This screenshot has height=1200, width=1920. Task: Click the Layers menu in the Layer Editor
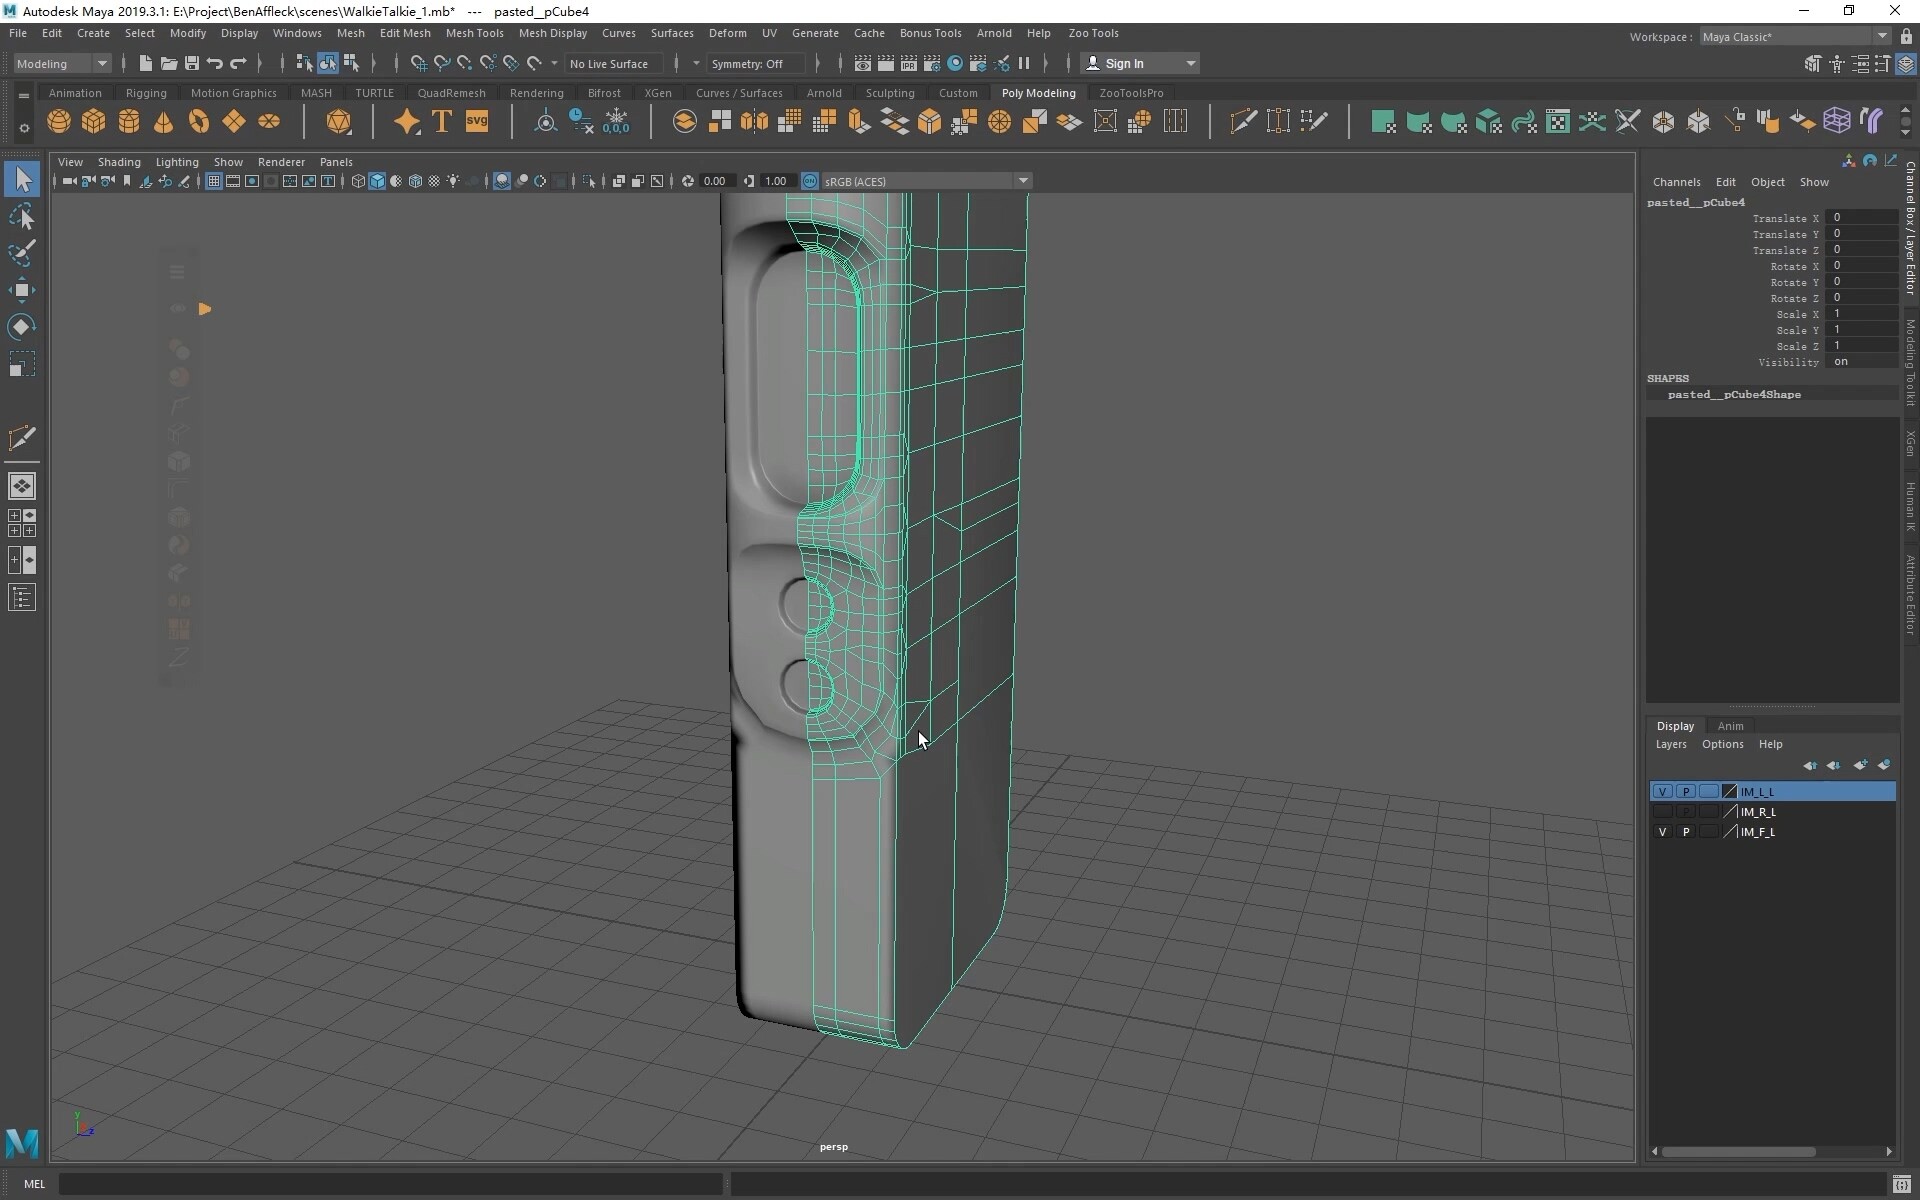tap(1671, 744)
